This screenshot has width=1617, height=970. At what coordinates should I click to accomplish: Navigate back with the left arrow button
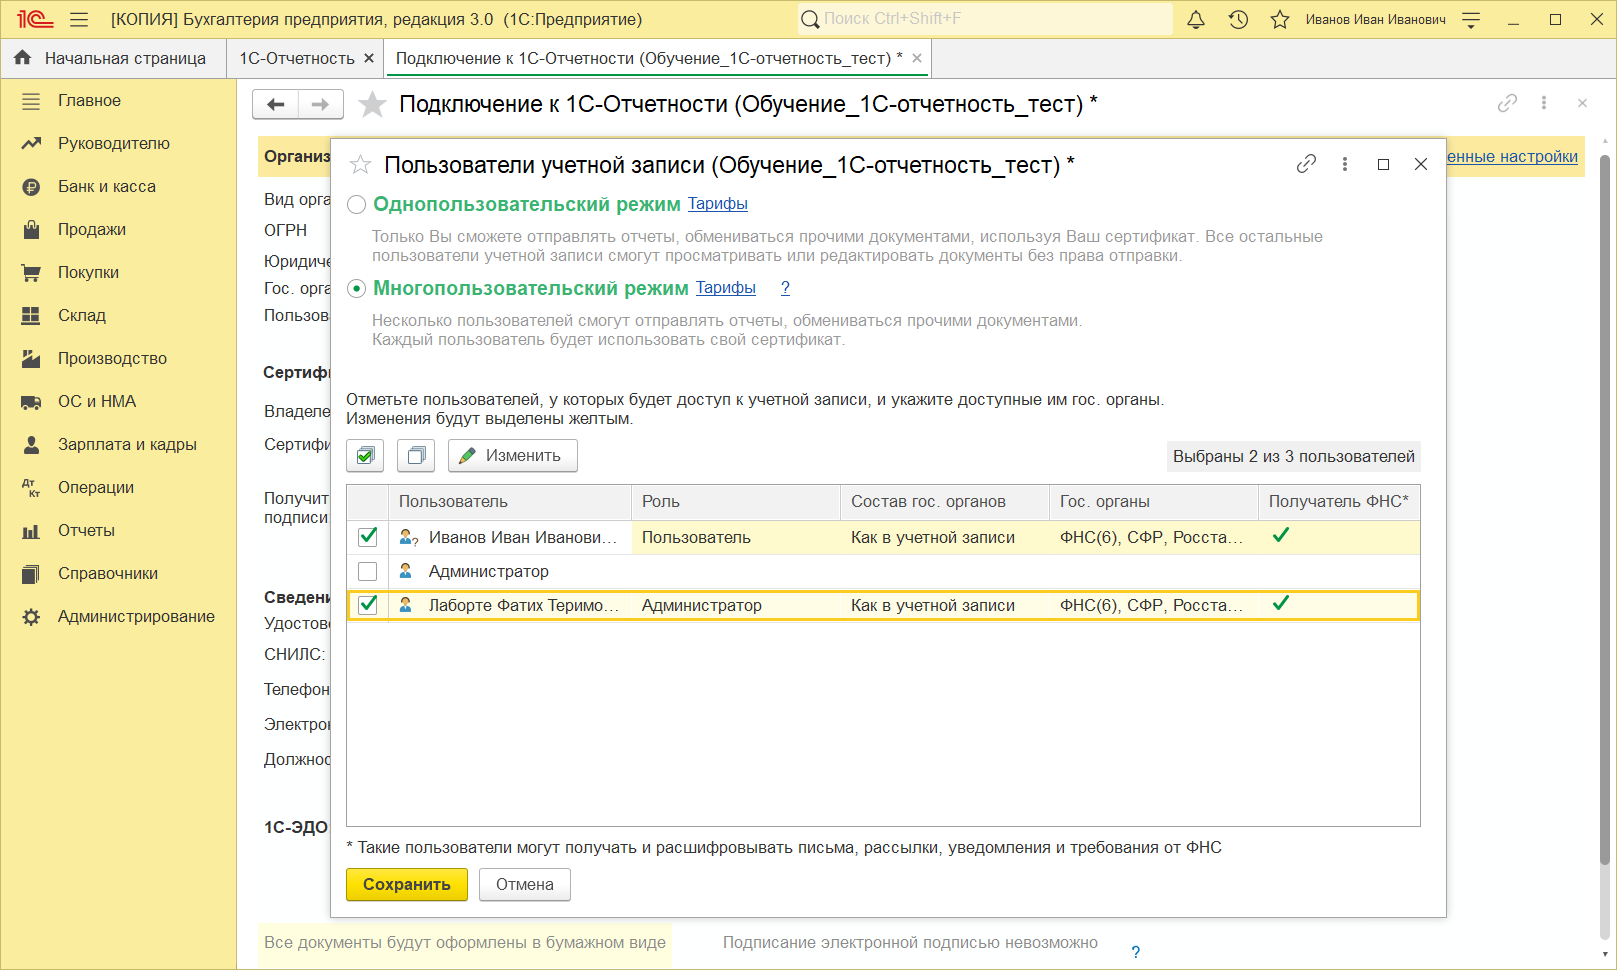coord(276,104)
